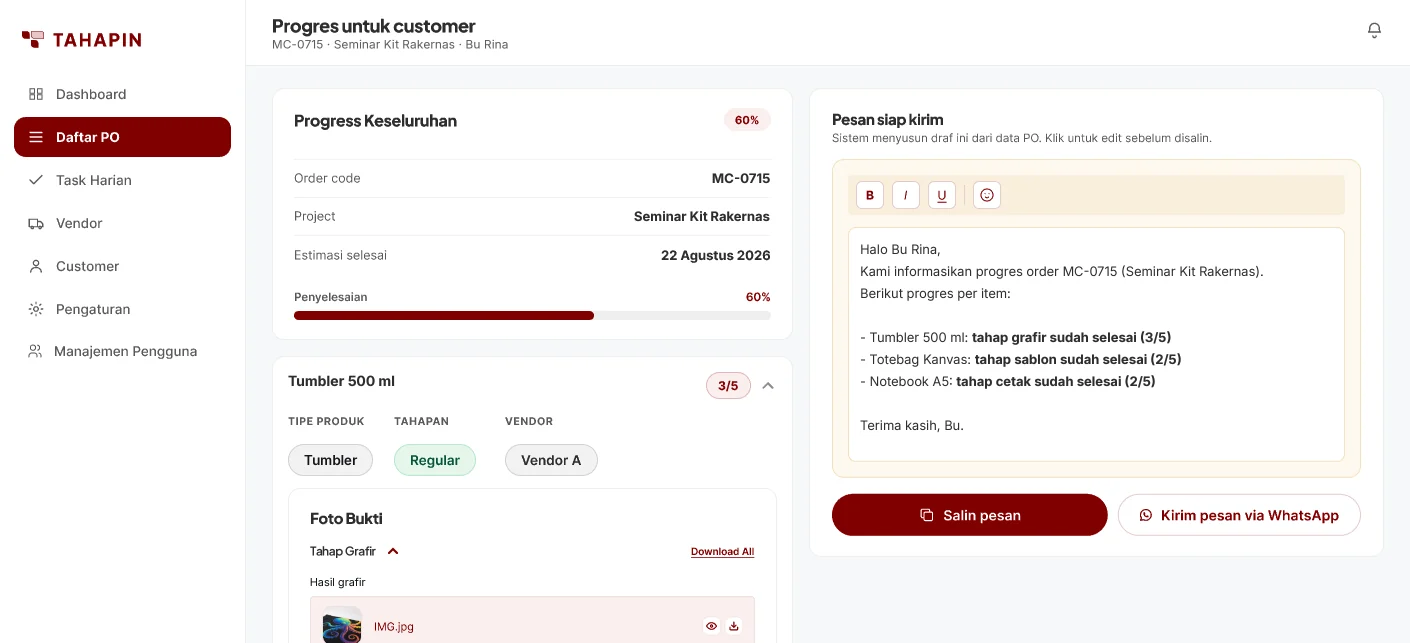Toggle bold formatting in message editor

coord(870,195)
